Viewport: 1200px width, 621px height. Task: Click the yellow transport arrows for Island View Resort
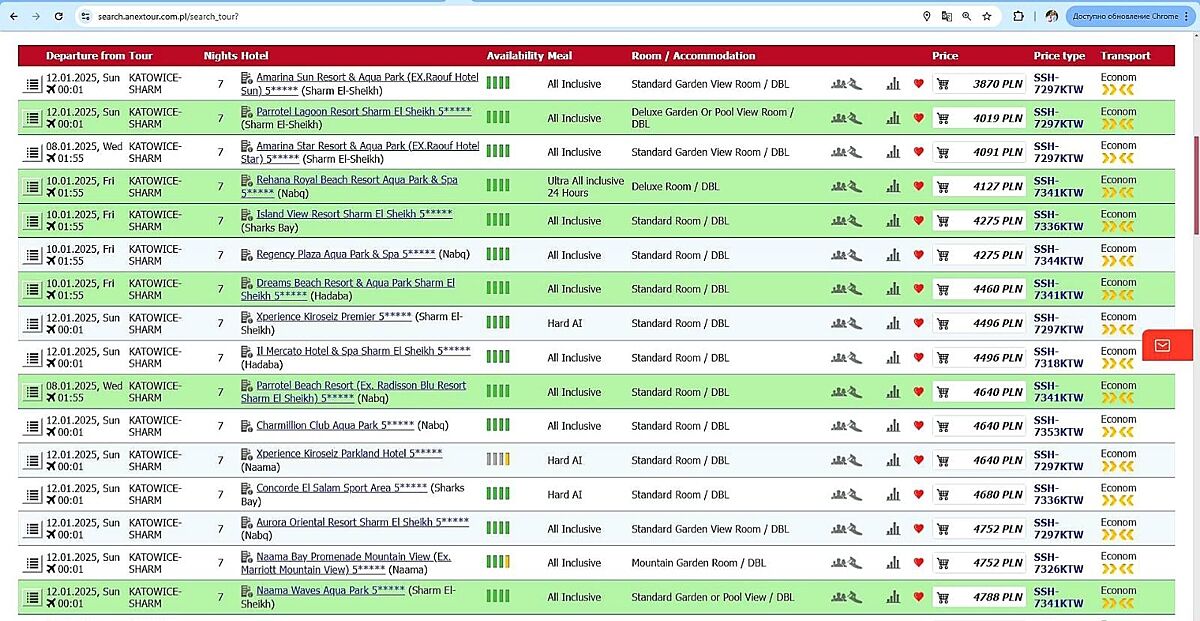[x=1118, y=227]
